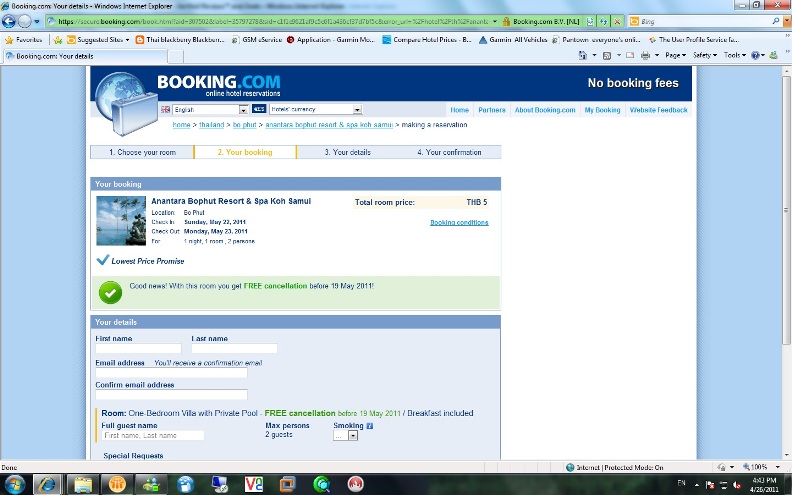Select step 4. Your confirmation
This screenshot has height=495, width=792.
tap(449, 152)
